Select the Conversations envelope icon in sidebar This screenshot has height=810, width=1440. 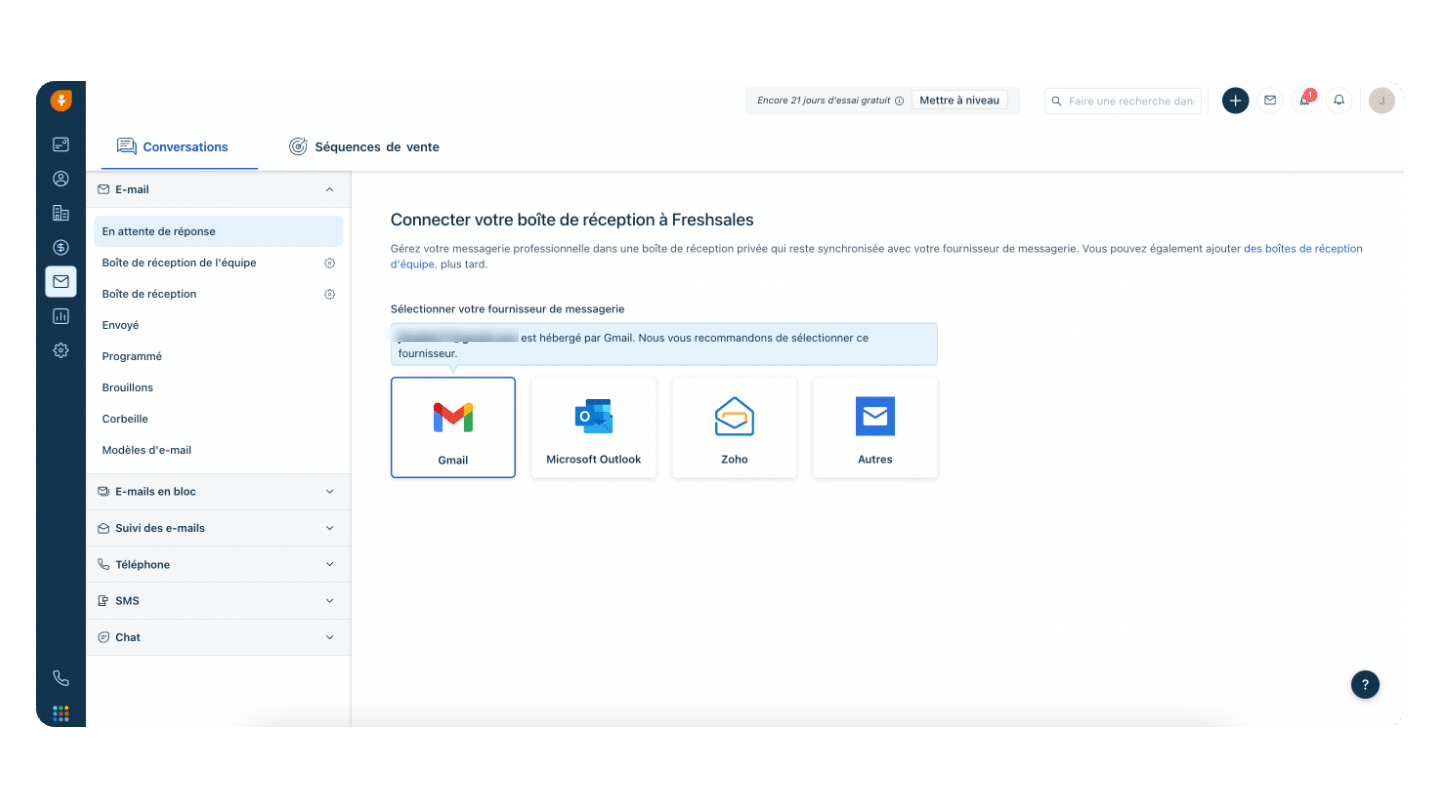(61, 282)
